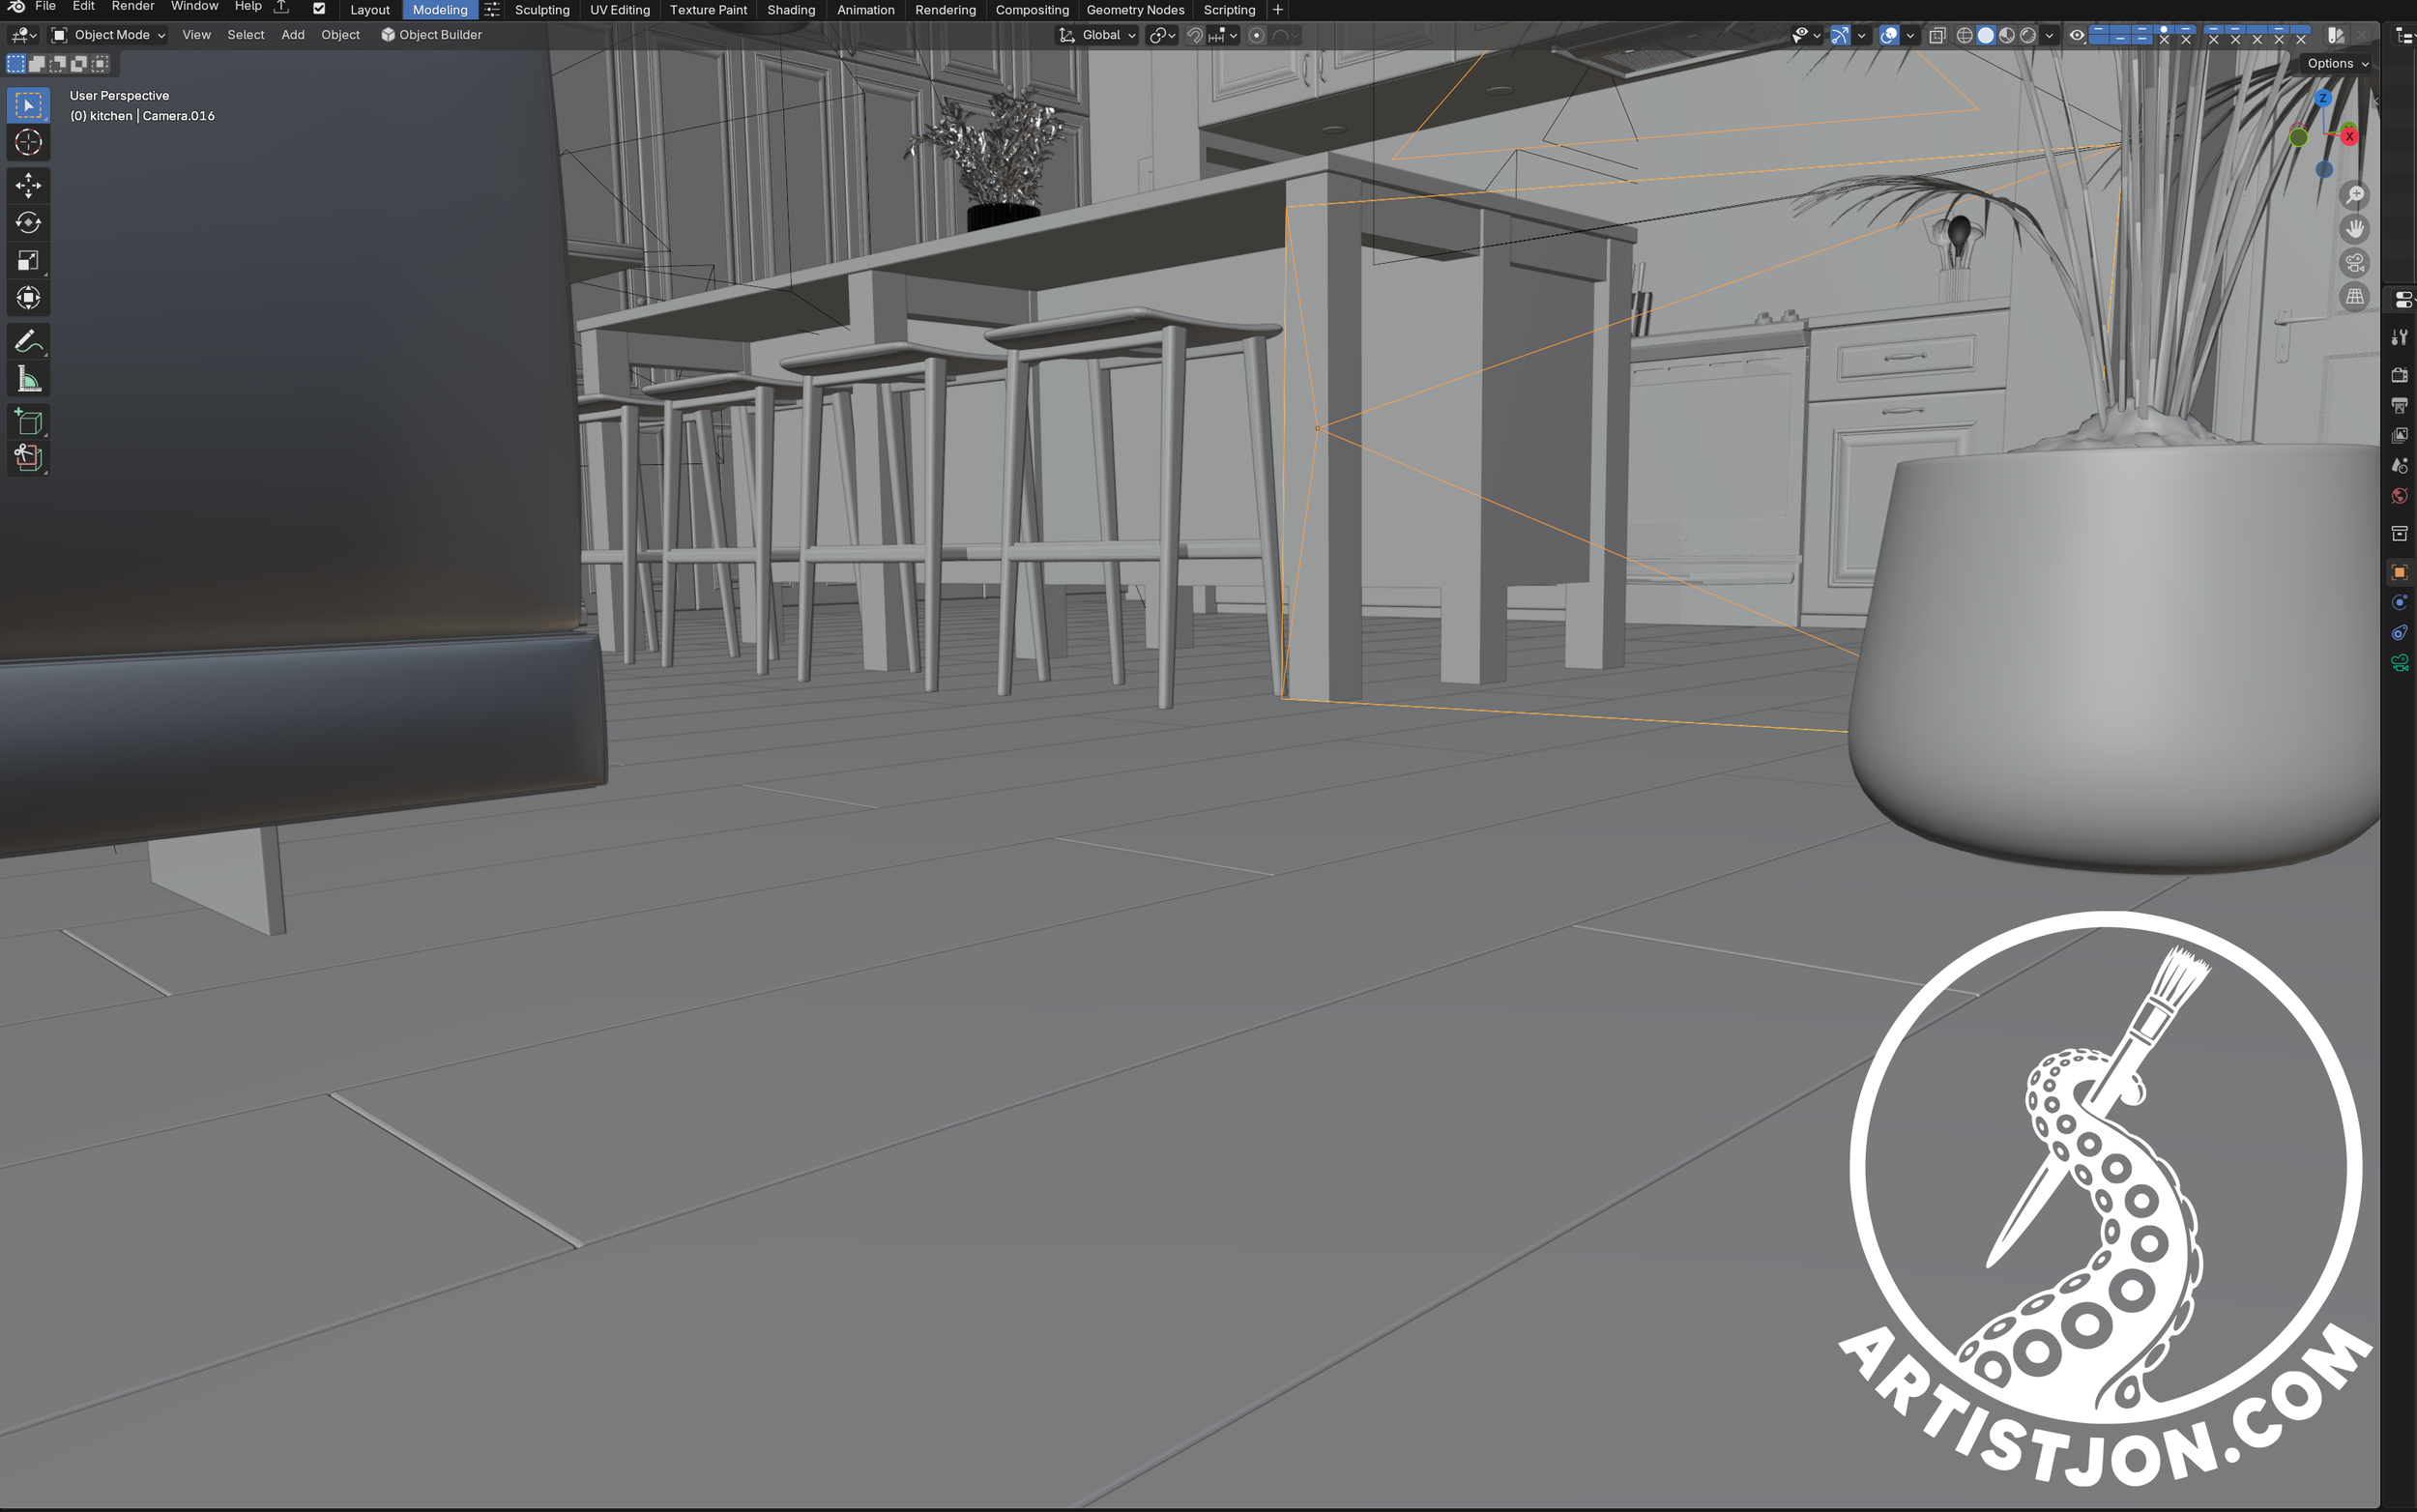Select the Rotate tool
The height and width of the screenshot is (1512, 2417).
pos(28,223)
